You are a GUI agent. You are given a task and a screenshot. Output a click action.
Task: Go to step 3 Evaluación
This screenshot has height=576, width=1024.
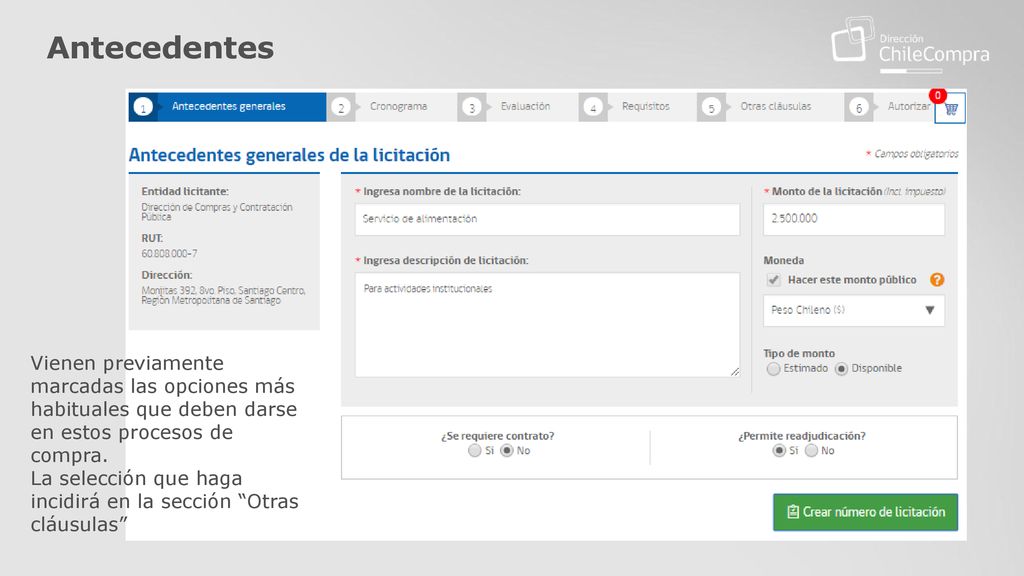coord(519,106)
